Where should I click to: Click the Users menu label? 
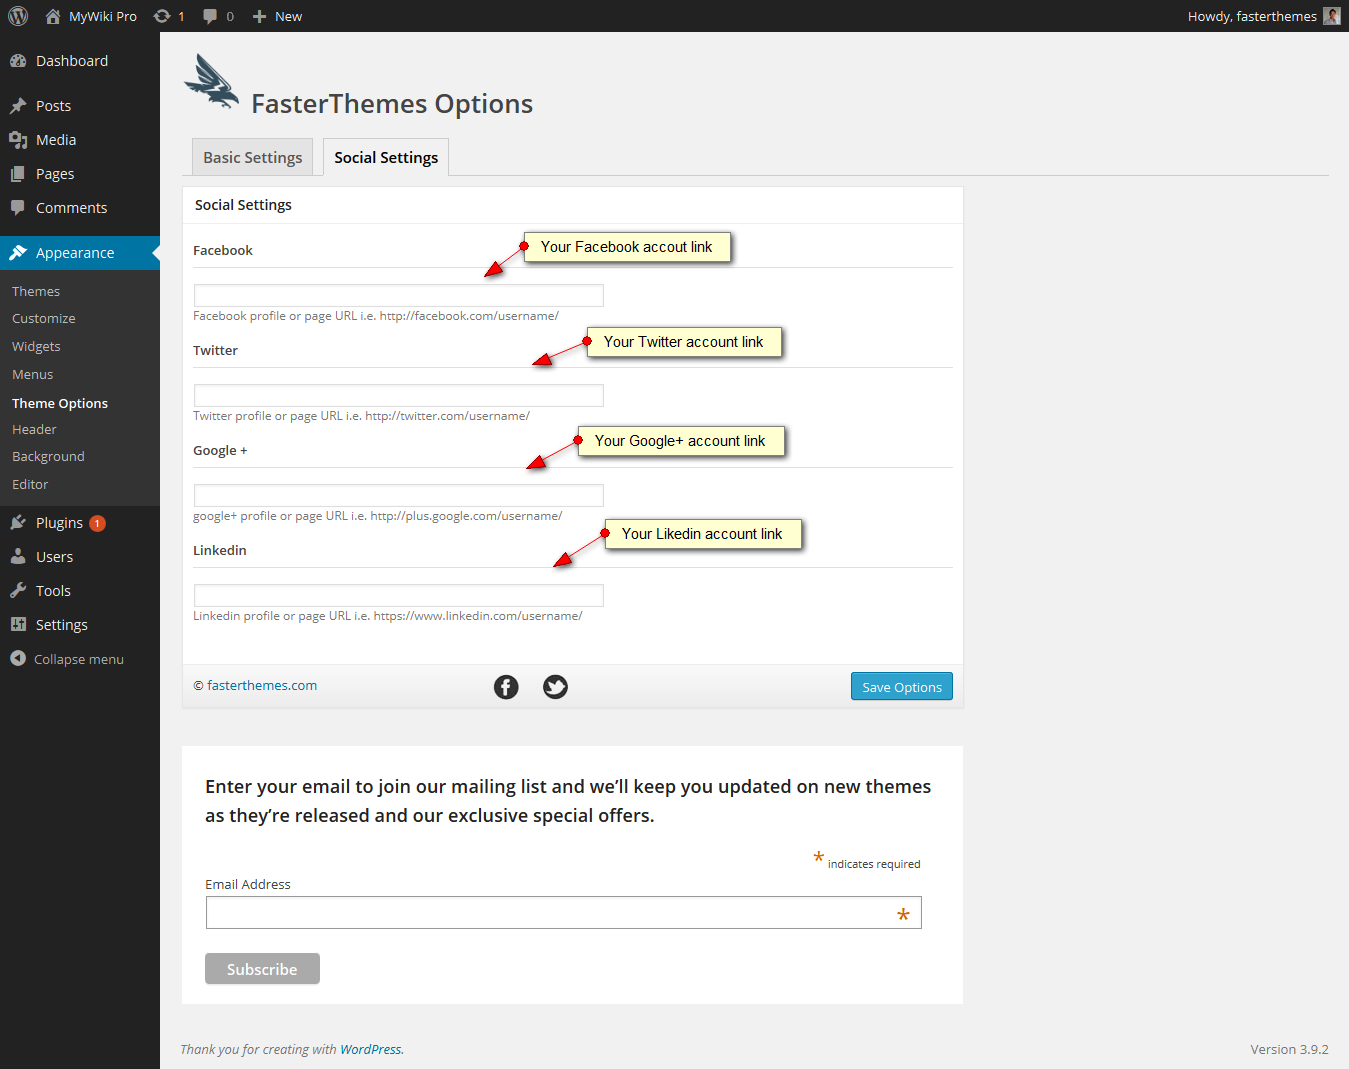pyautogui.click(x=54, y=557)
